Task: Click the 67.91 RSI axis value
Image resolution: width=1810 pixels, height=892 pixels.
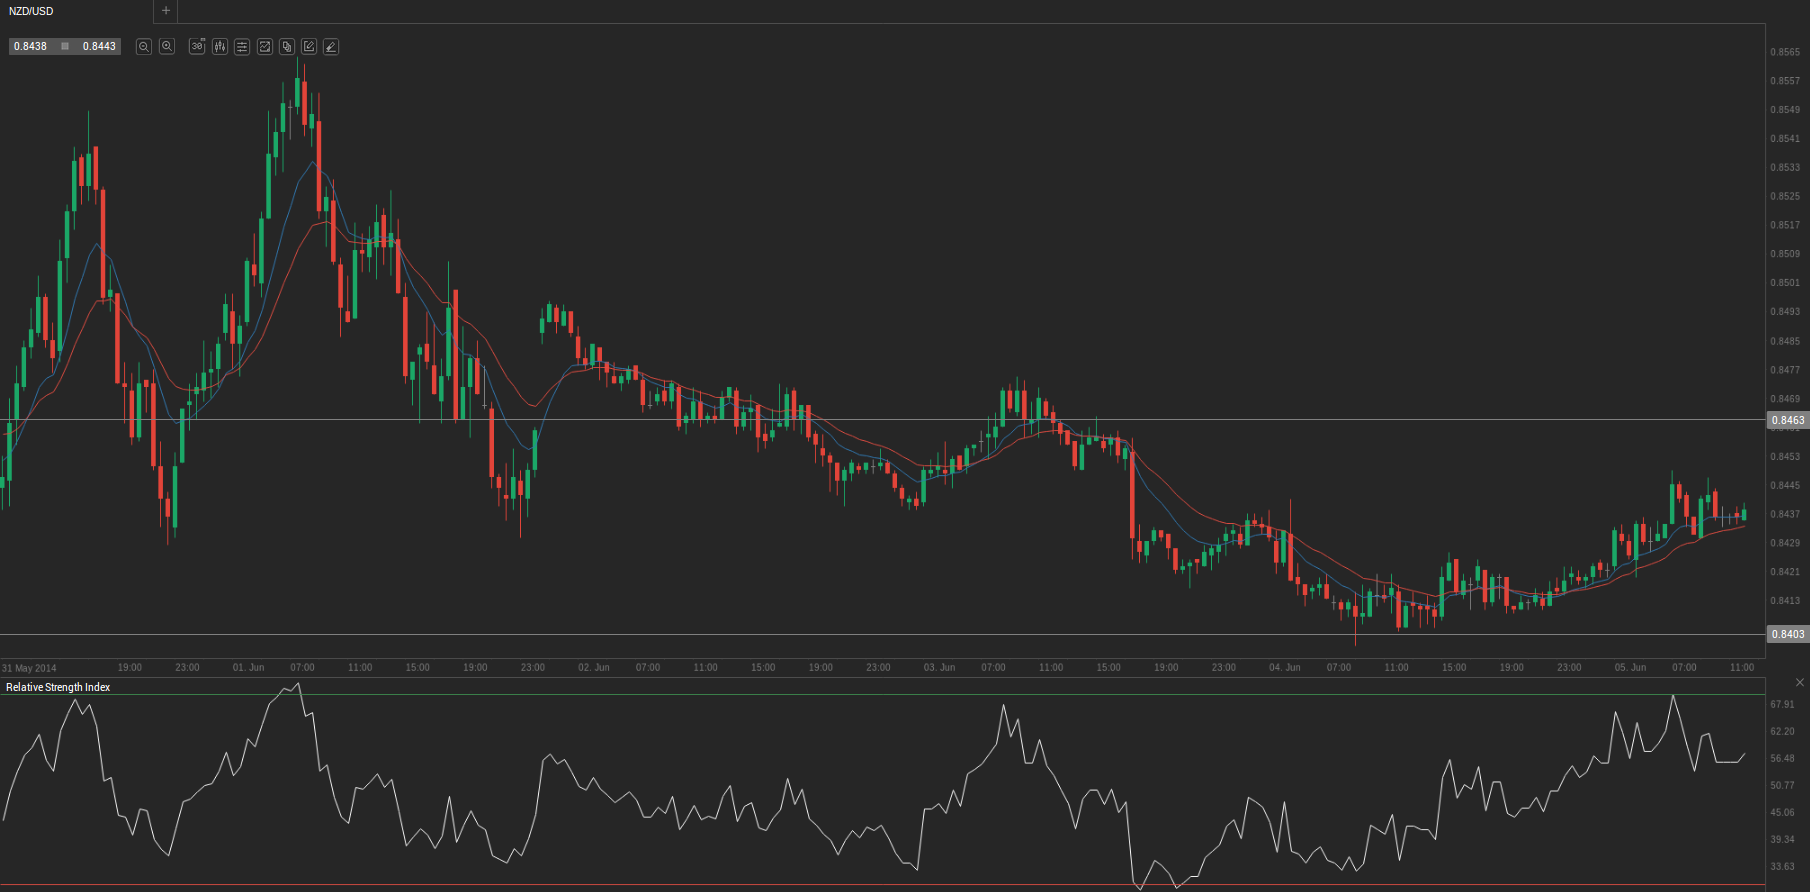Action: (1782, 705)
